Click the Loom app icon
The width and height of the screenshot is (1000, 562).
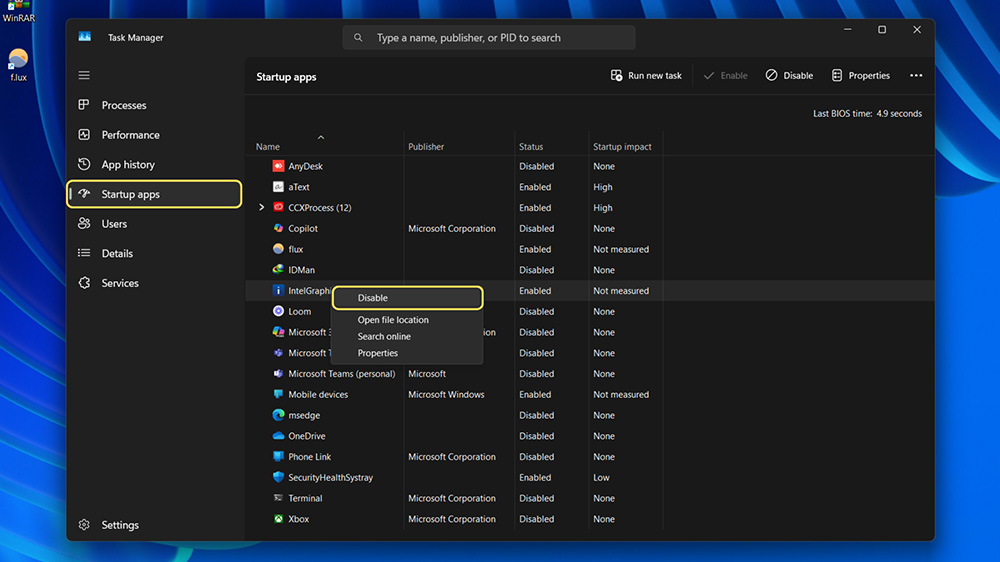pos(278,311)
